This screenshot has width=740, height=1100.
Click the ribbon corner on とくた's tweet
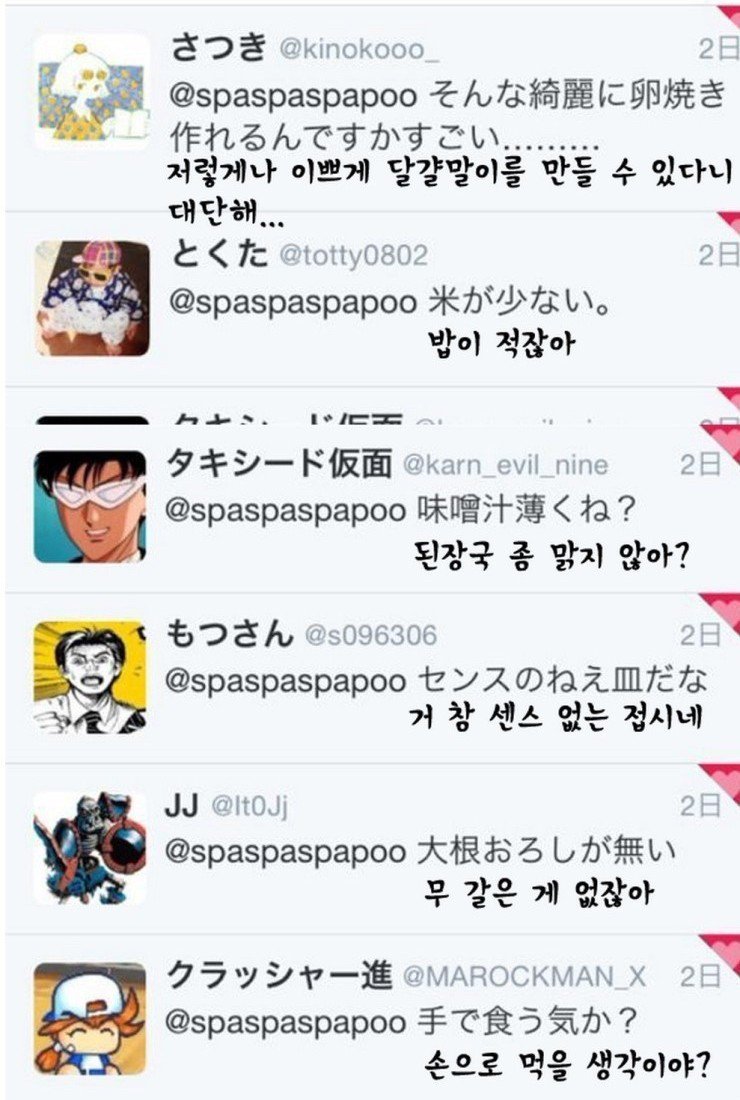(727, 224)
